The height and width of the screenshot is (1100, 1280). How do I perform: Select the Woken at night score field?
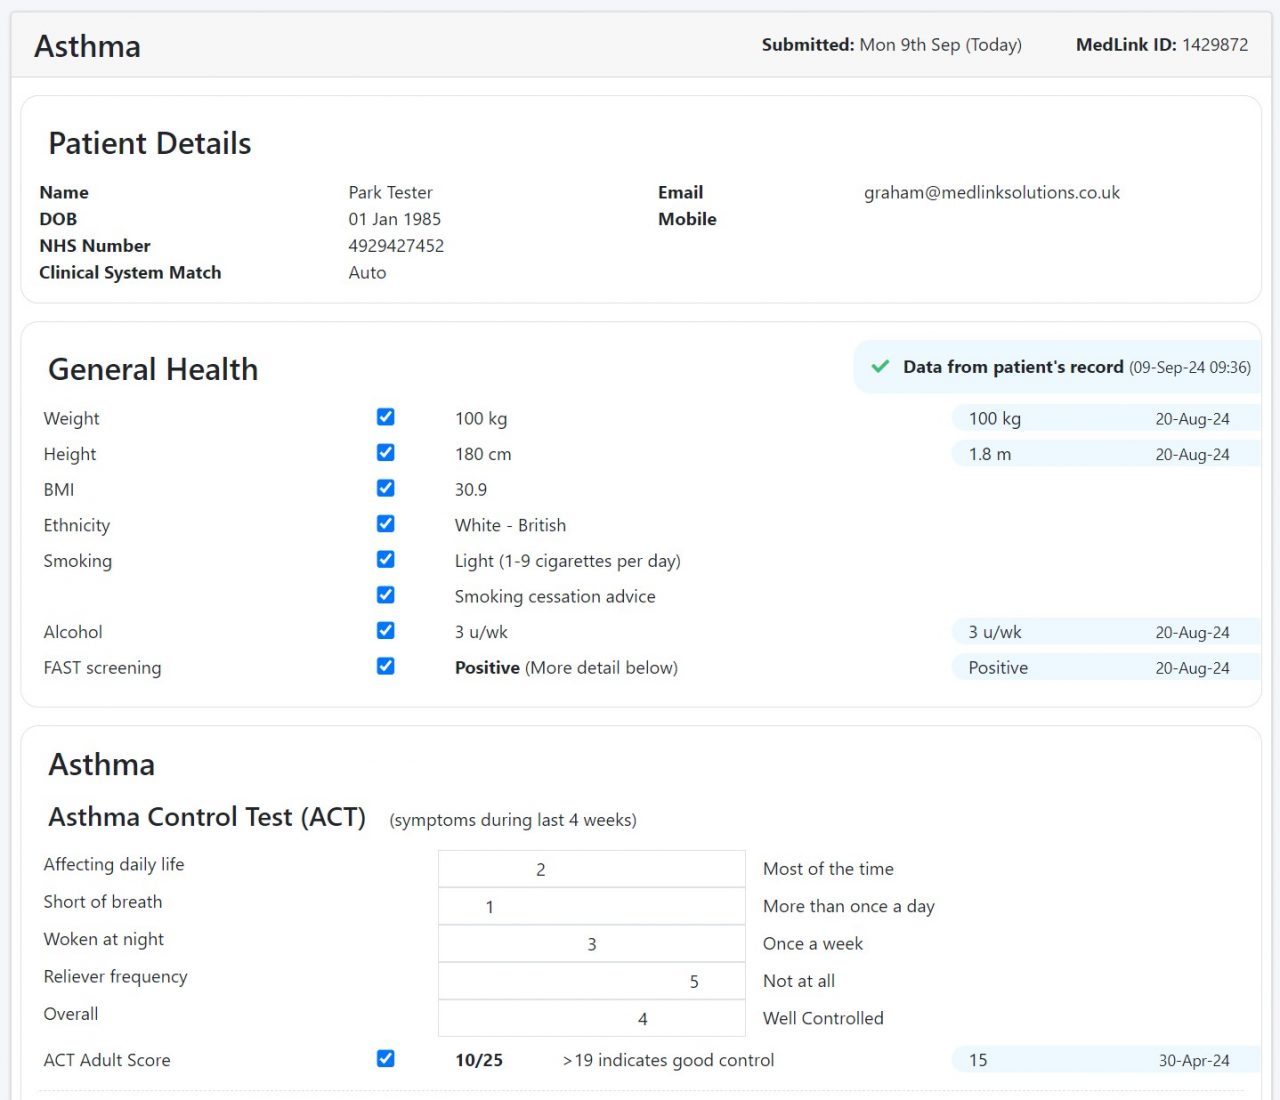[591, 943]
